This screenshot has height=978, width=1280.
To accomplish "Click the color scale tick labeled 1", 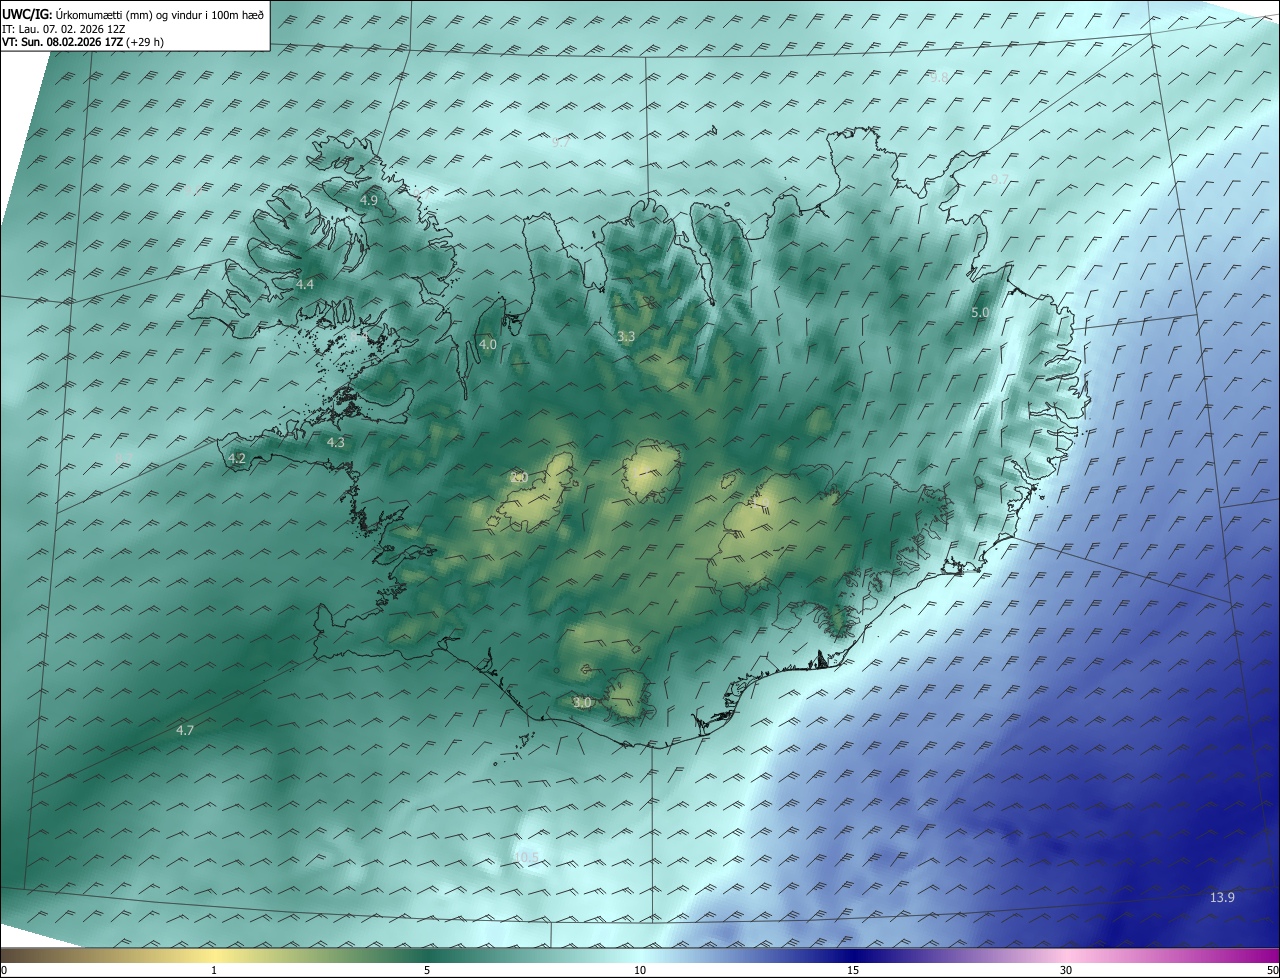I will coord(214,970).
